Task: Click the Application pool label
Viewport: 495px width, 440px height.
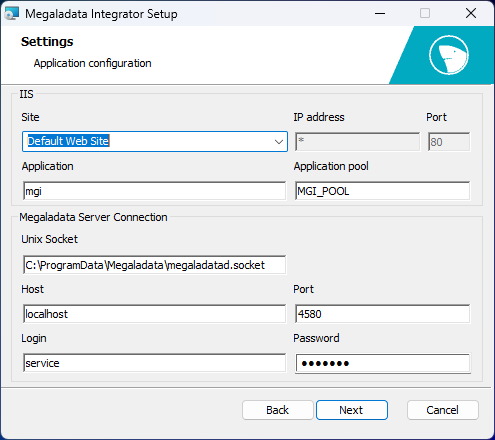Action: pos(331,166)
